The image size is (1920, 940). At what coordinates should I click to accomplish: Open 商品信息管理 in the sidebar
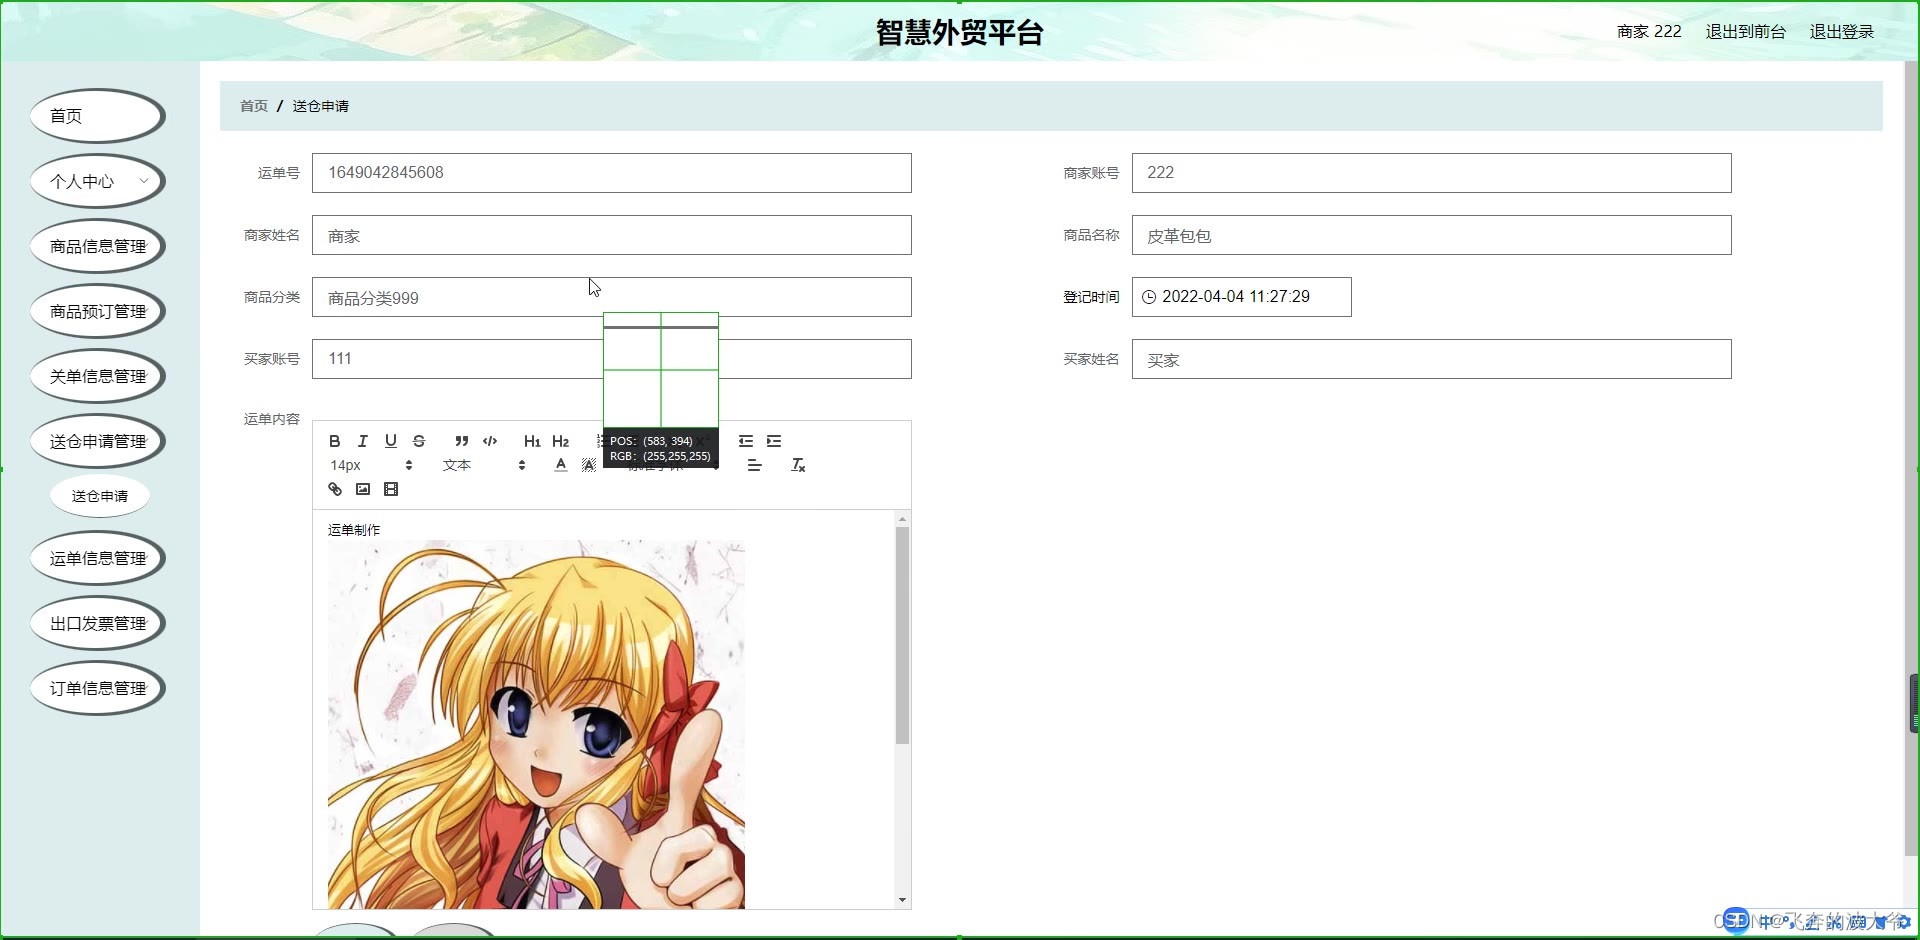click(98, 246)
